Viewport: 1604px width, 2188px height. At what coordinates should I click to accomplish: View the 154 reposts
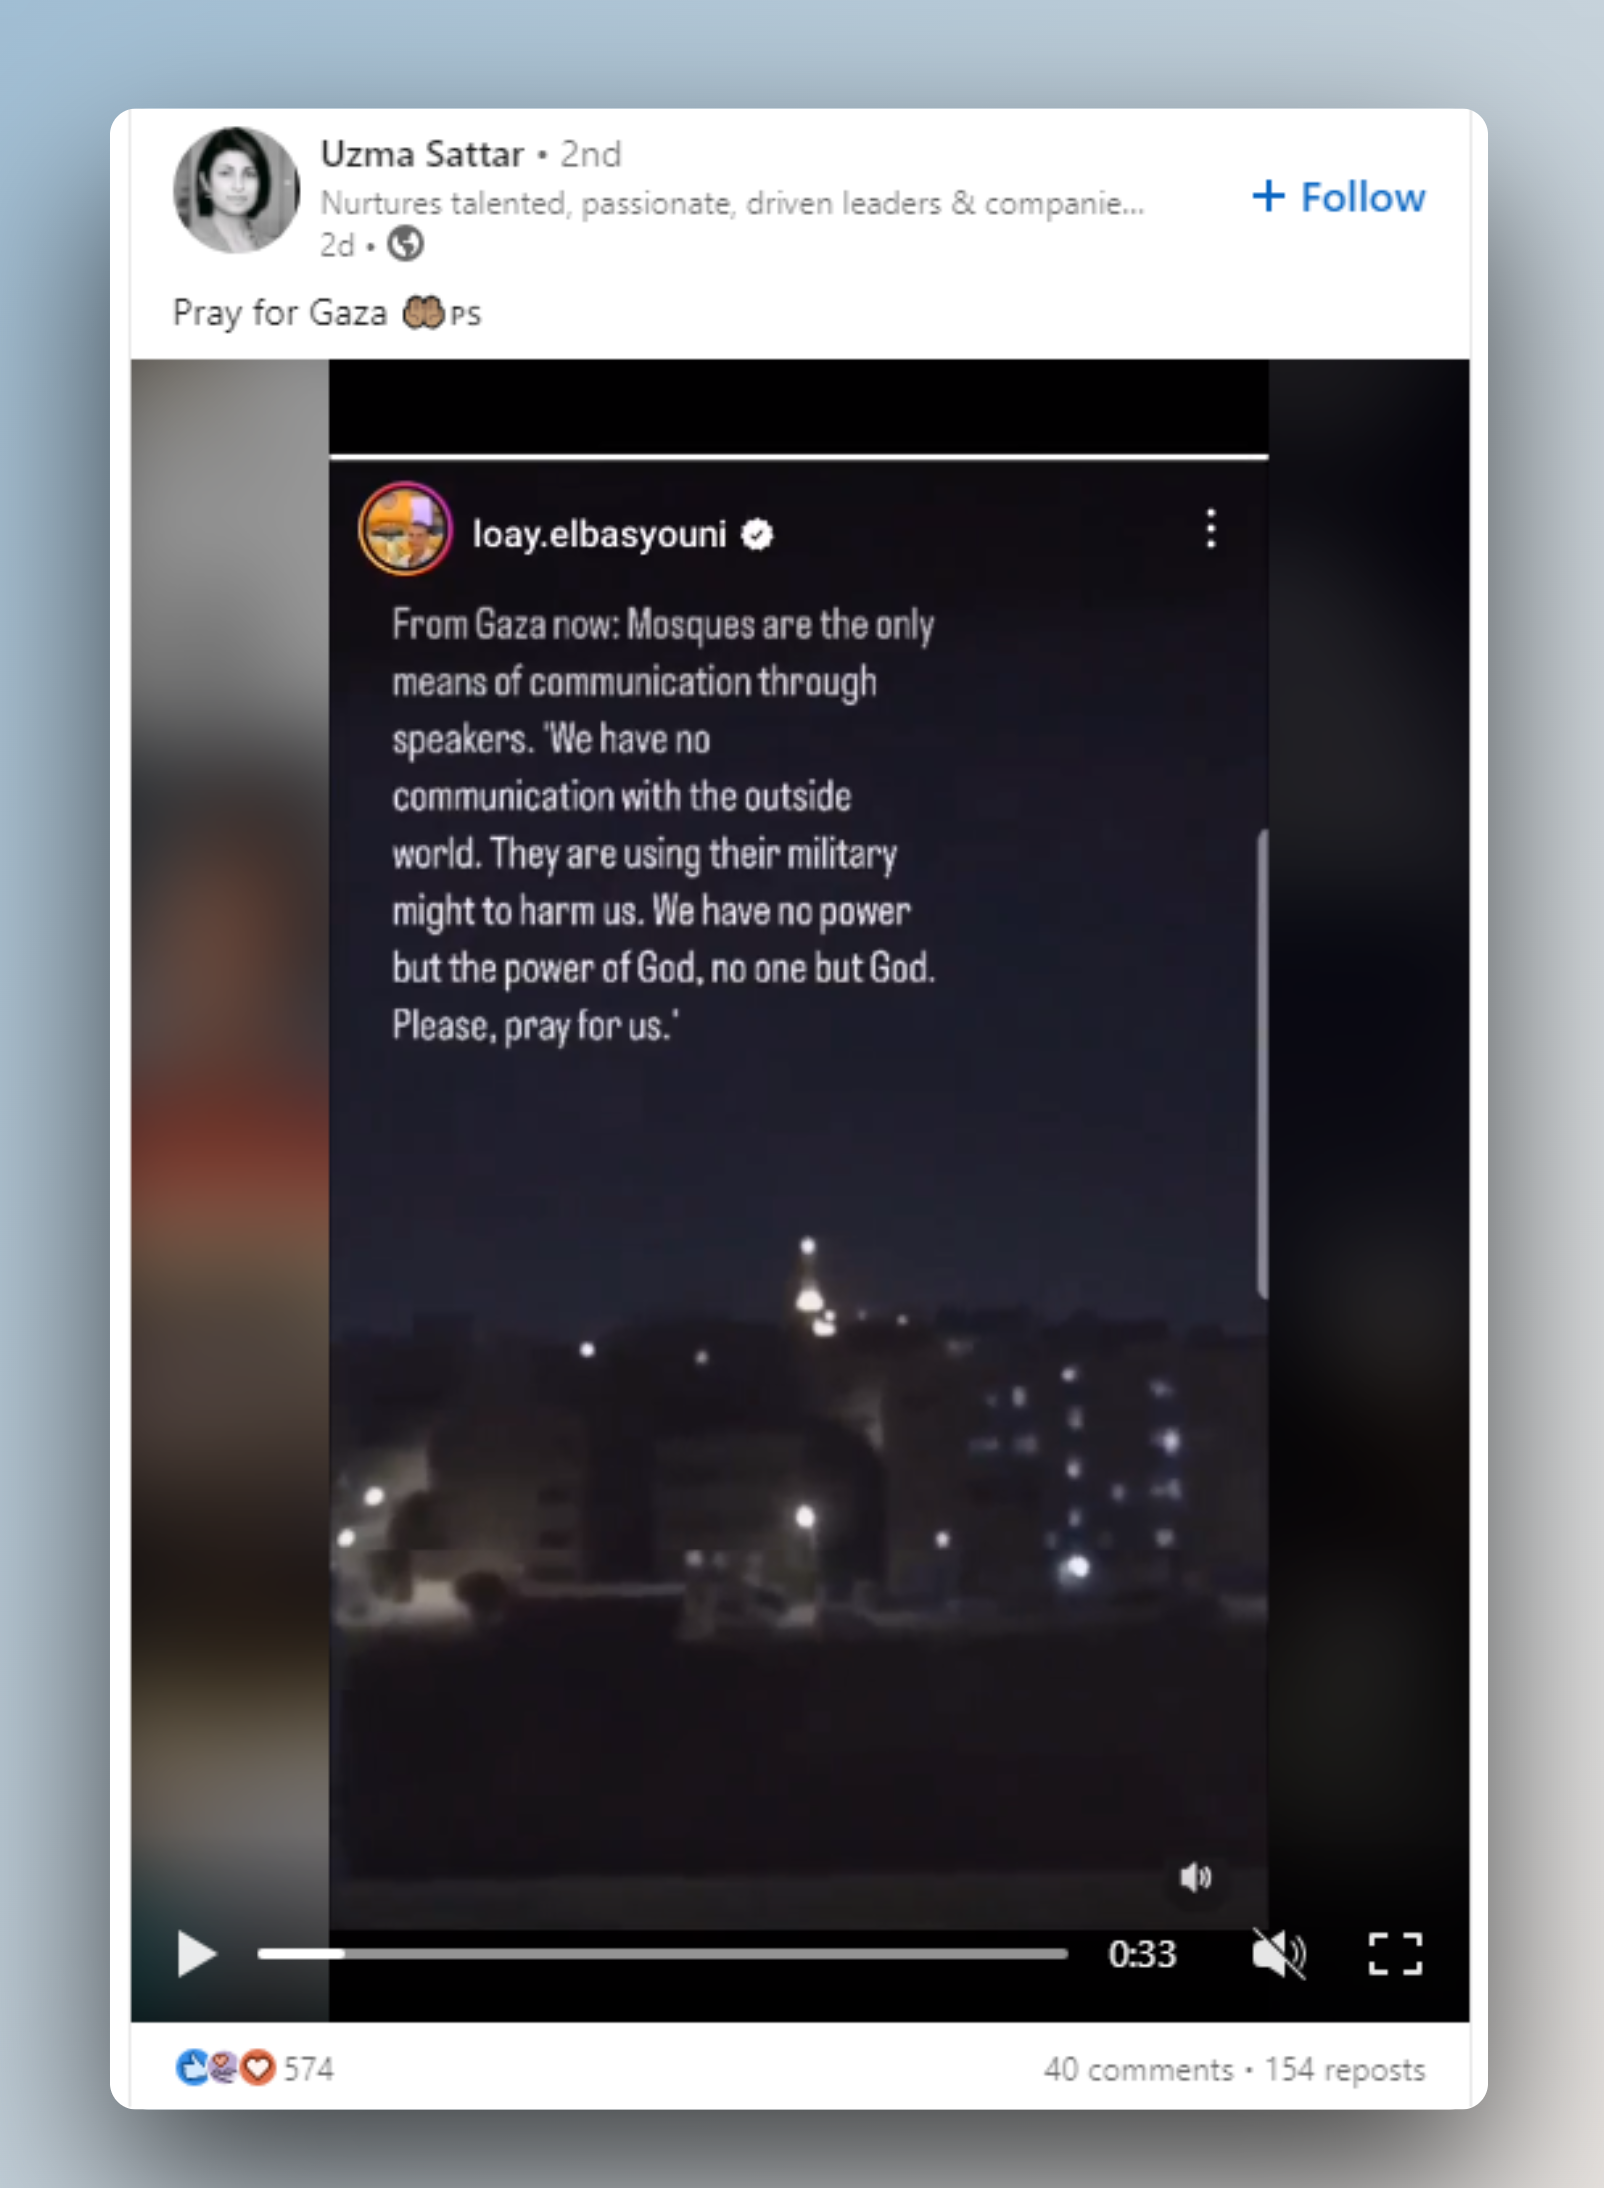pos(1345,2069)
